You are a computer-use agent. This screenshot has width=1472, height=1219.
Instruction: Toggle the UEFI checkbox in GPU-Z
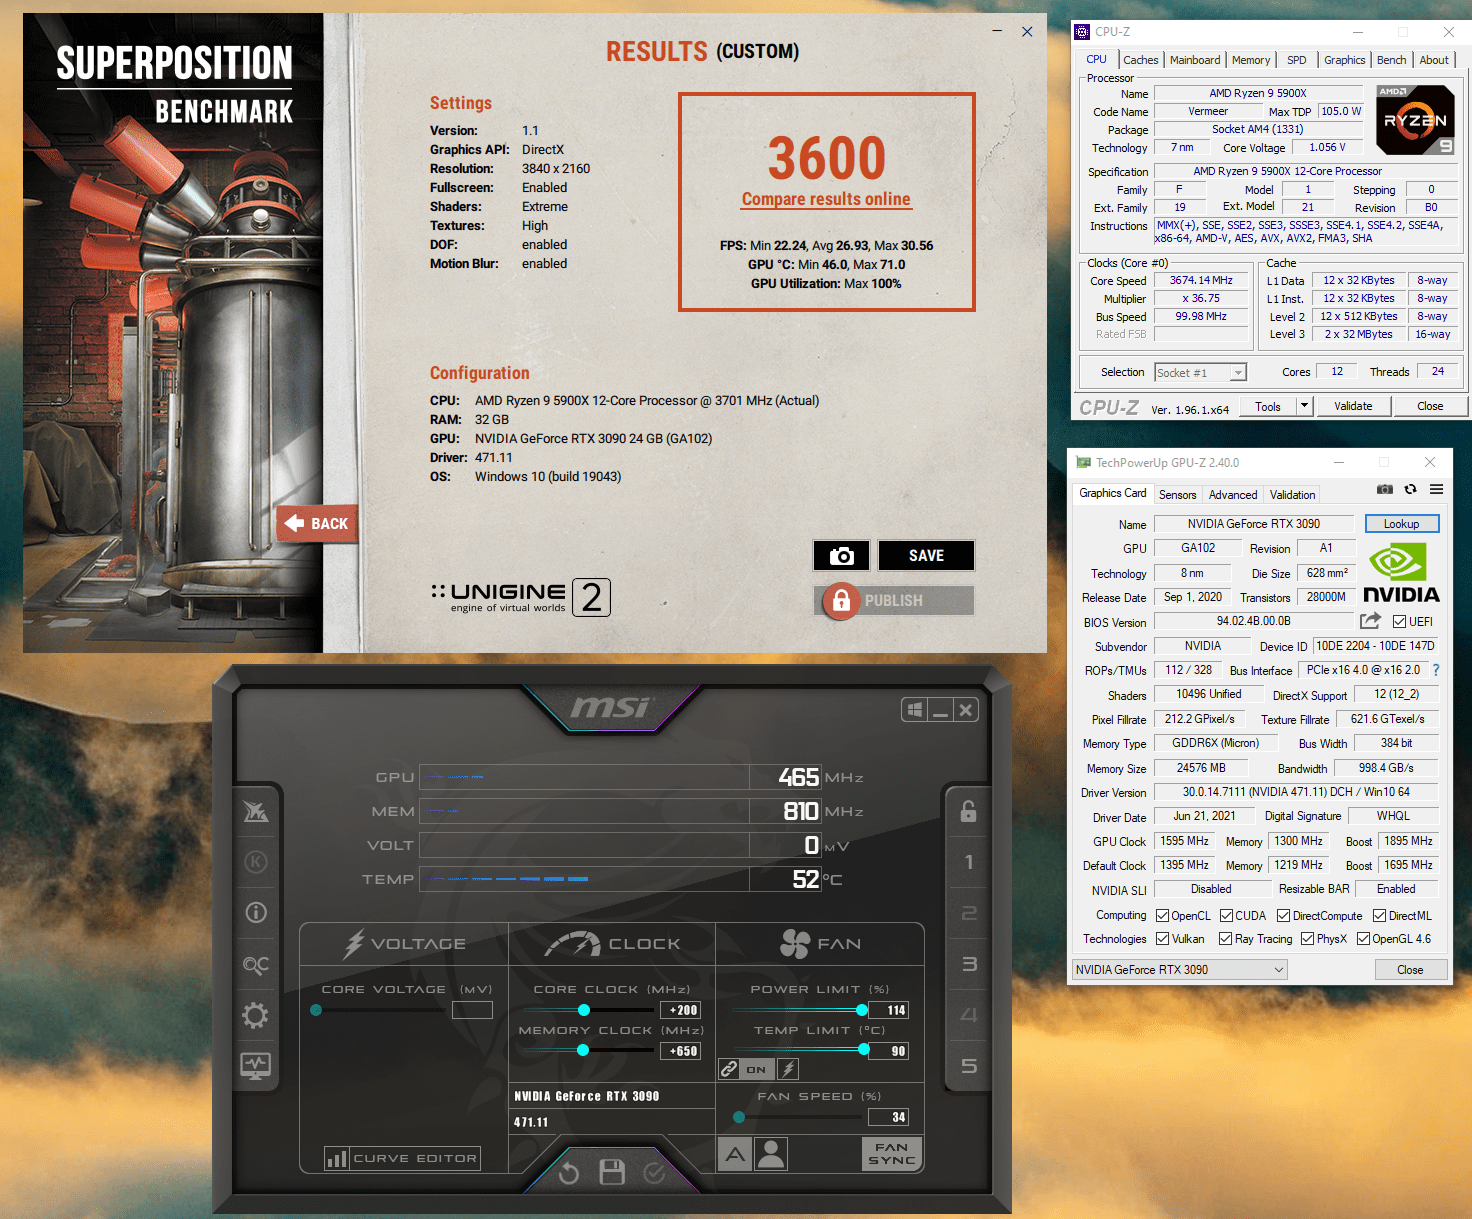pos(1399,622)
